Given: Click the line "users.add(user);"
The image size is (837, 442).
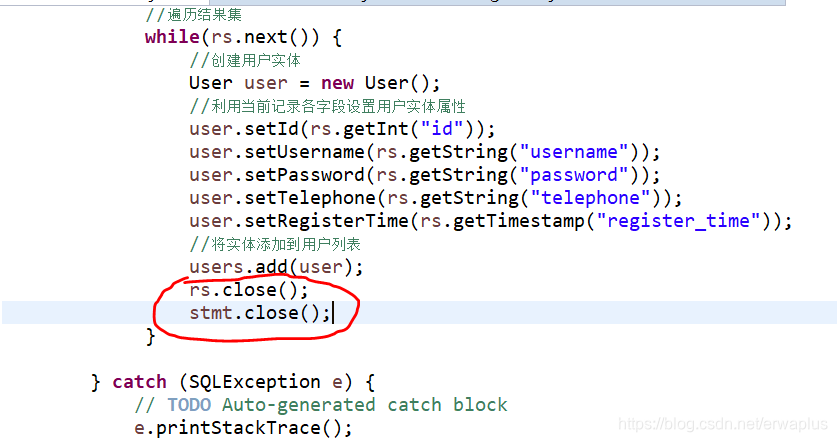Looking at the screenshot, I should 276,267.
